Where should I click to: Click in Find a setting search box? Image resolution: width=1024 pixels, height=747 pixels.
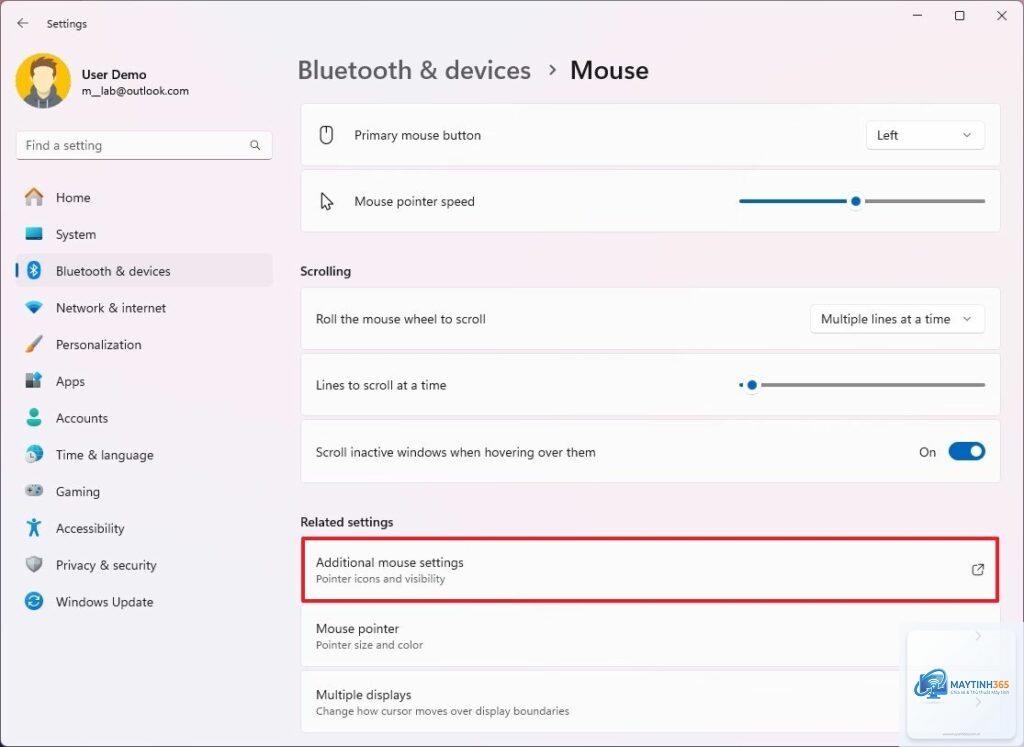click(x=144, y=145)
